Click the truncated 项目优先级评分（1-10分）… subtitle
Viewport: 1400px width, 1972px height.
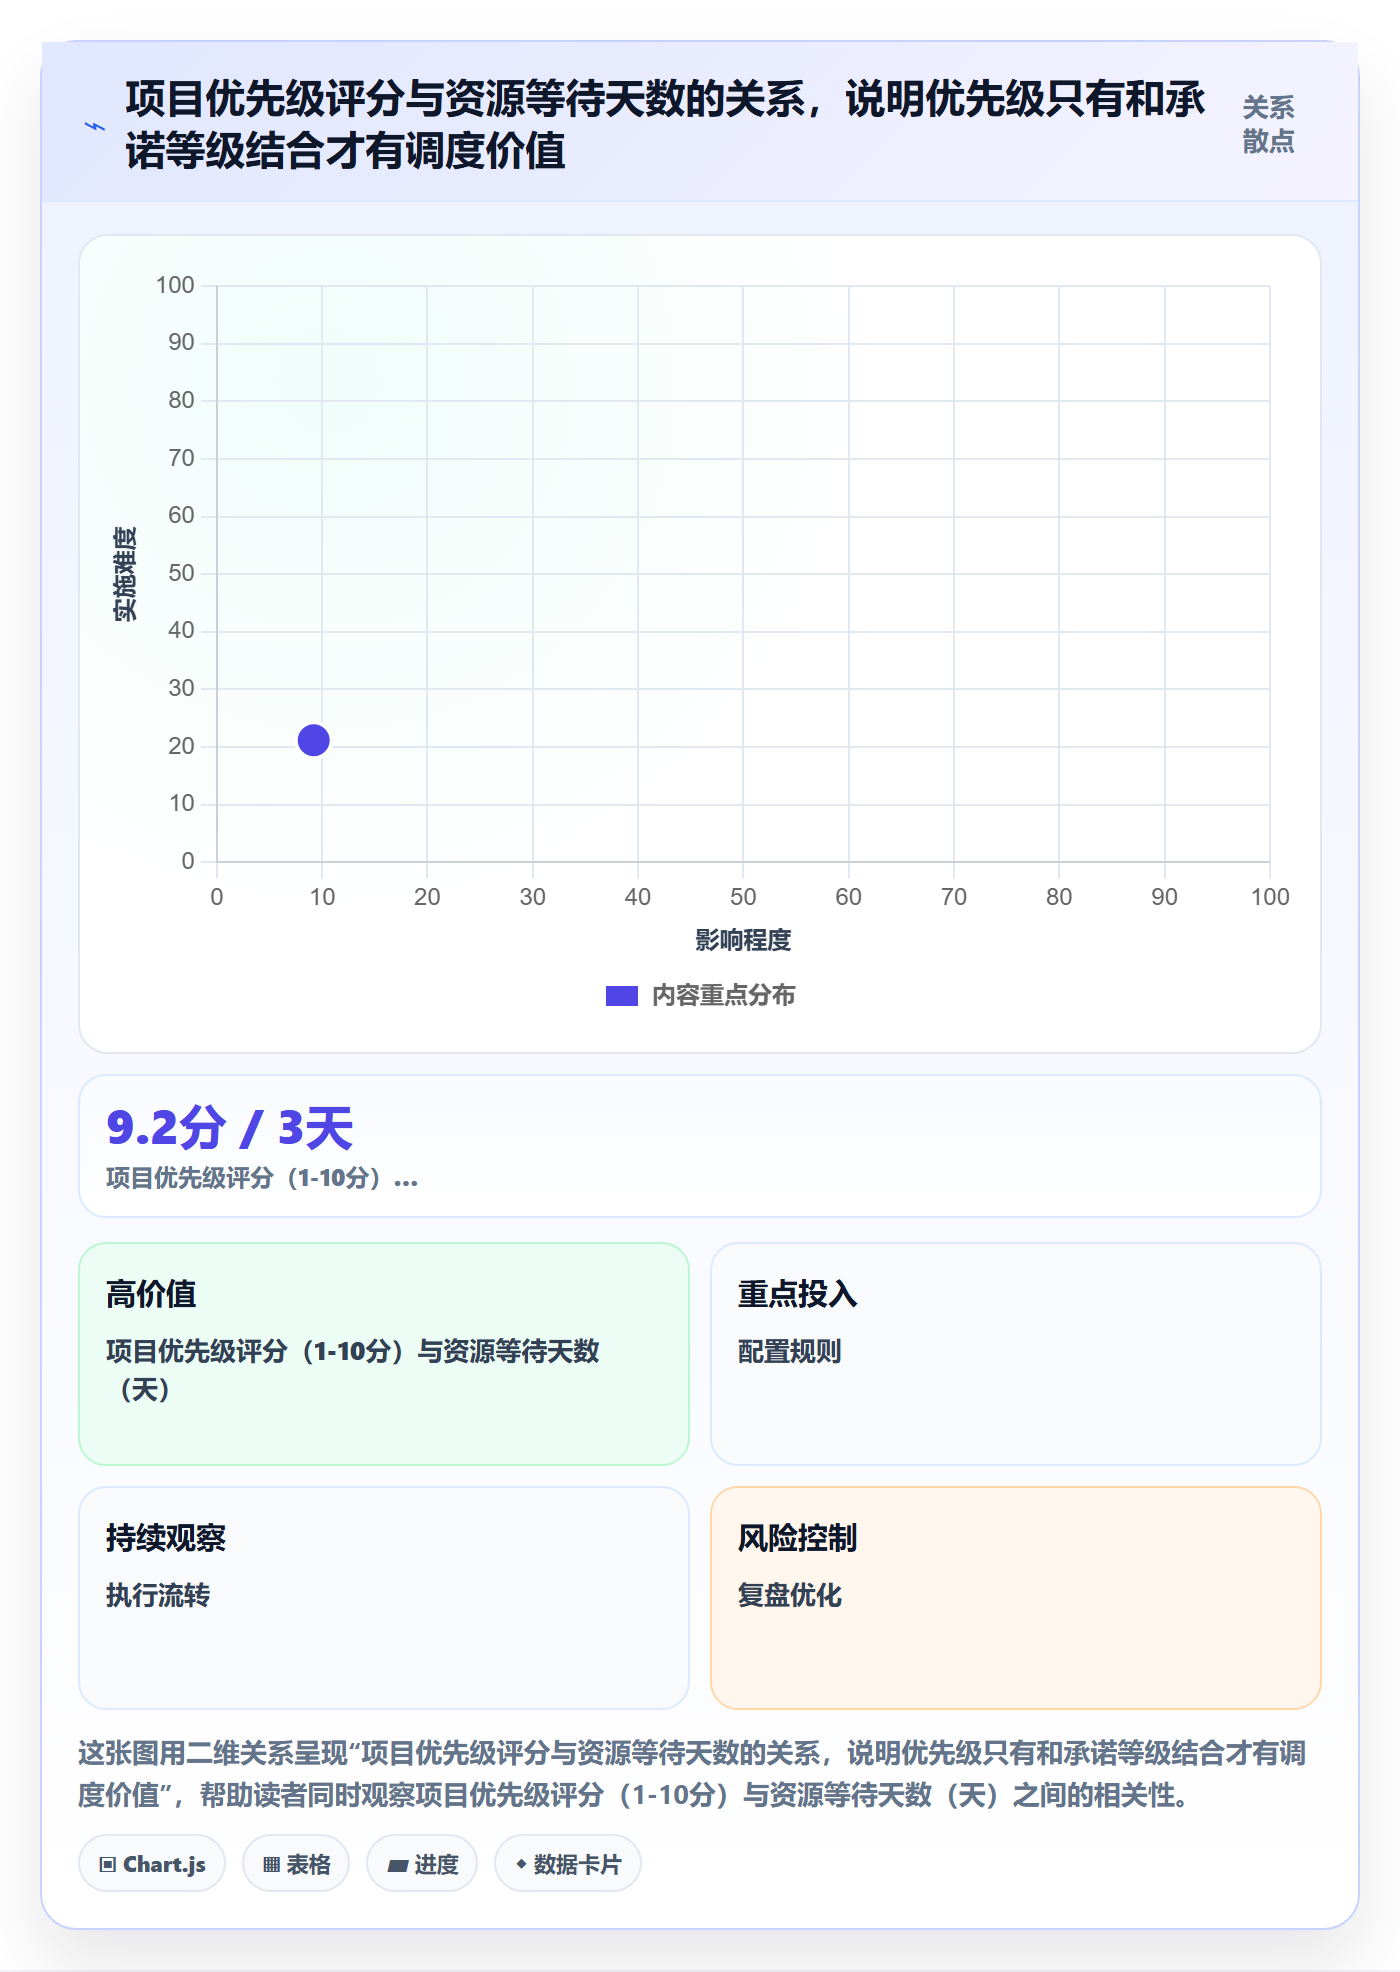[x=262, y=1178]
